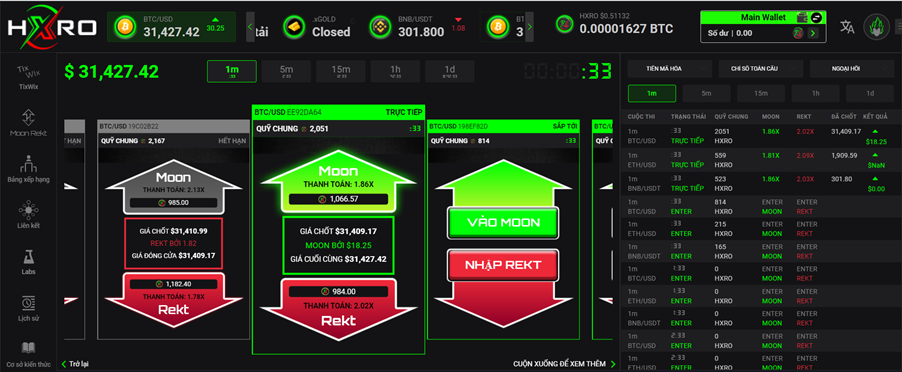
Task: Click the swap arrows icon in Main Wallet
Action: click(x=816, y=18)
